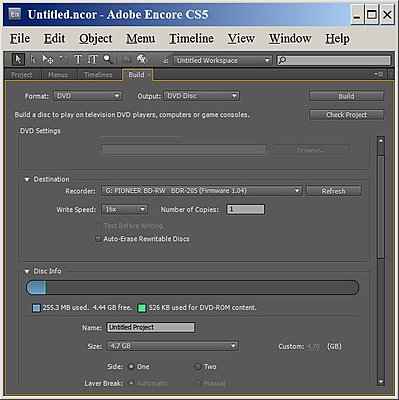Select the Zoom magnifier tool
Viewport: 399px width, 400px height.
107,59
